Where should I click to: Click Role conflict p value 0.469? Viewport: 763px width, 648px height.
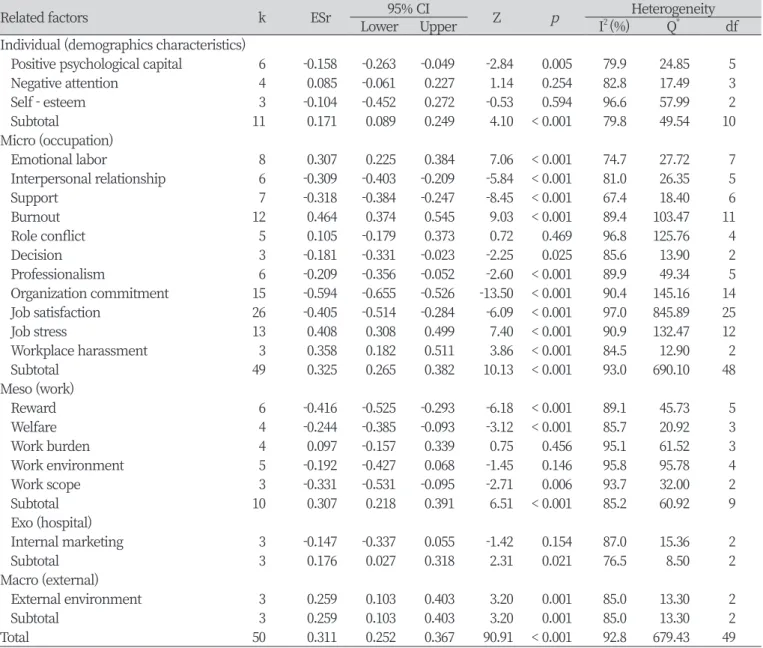(x=557, y=236)
